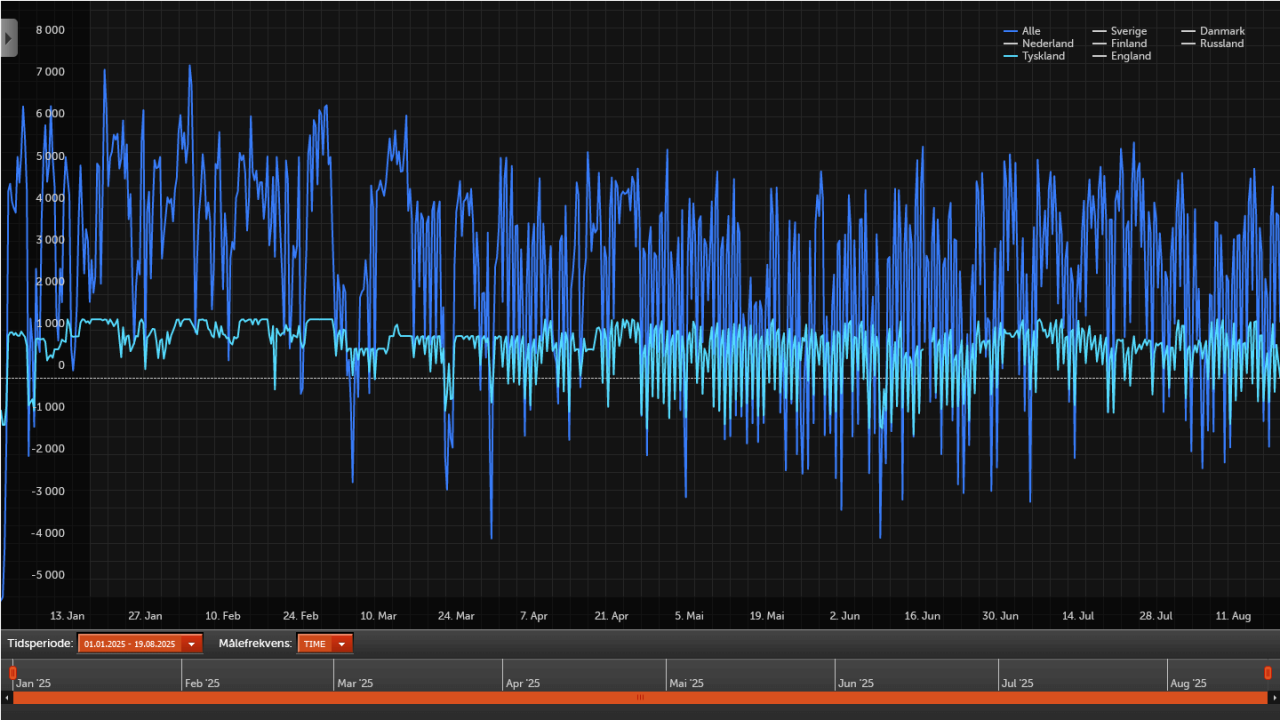Open the Målefrekvens TIME dropdown

pos(340,643)
